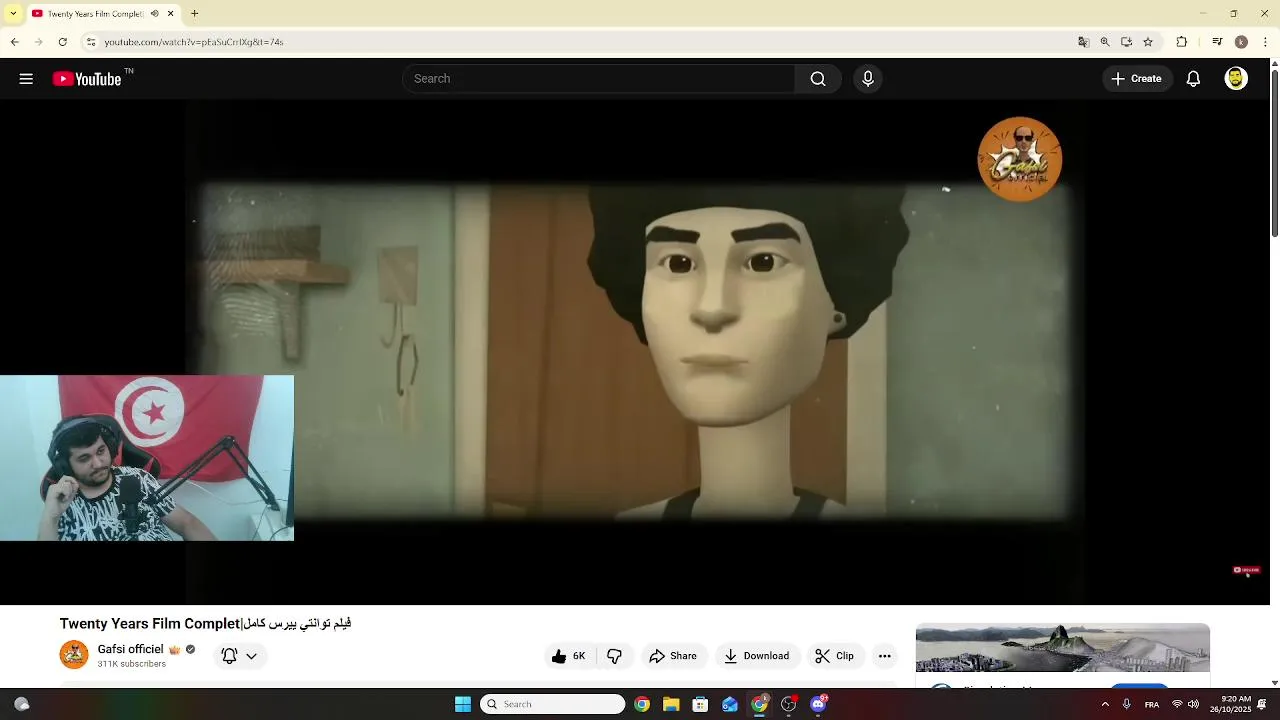Click into the YouTube search field
Viewport: 1280px width, 720px height.
tap(600, 79)
